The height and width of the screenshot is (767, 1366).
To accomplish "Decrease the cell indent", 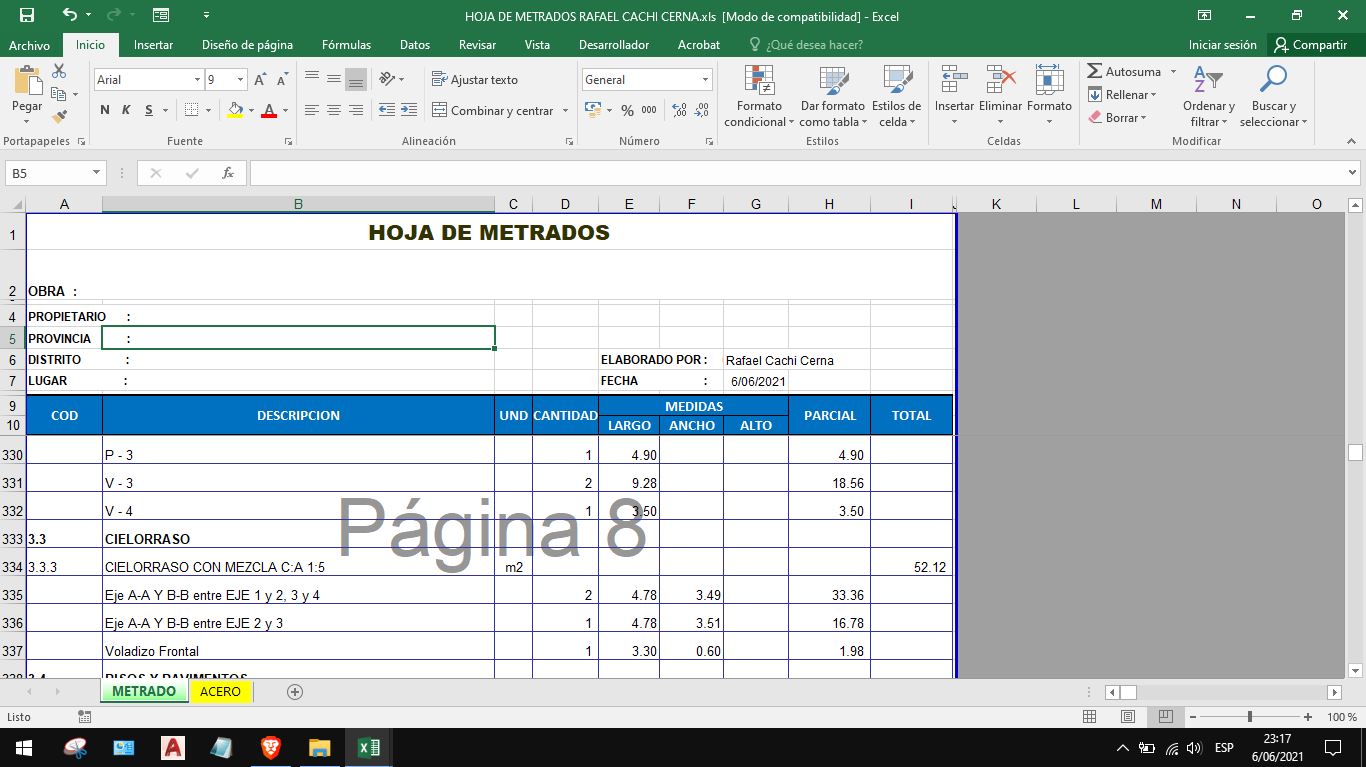I will click(388, 110).
